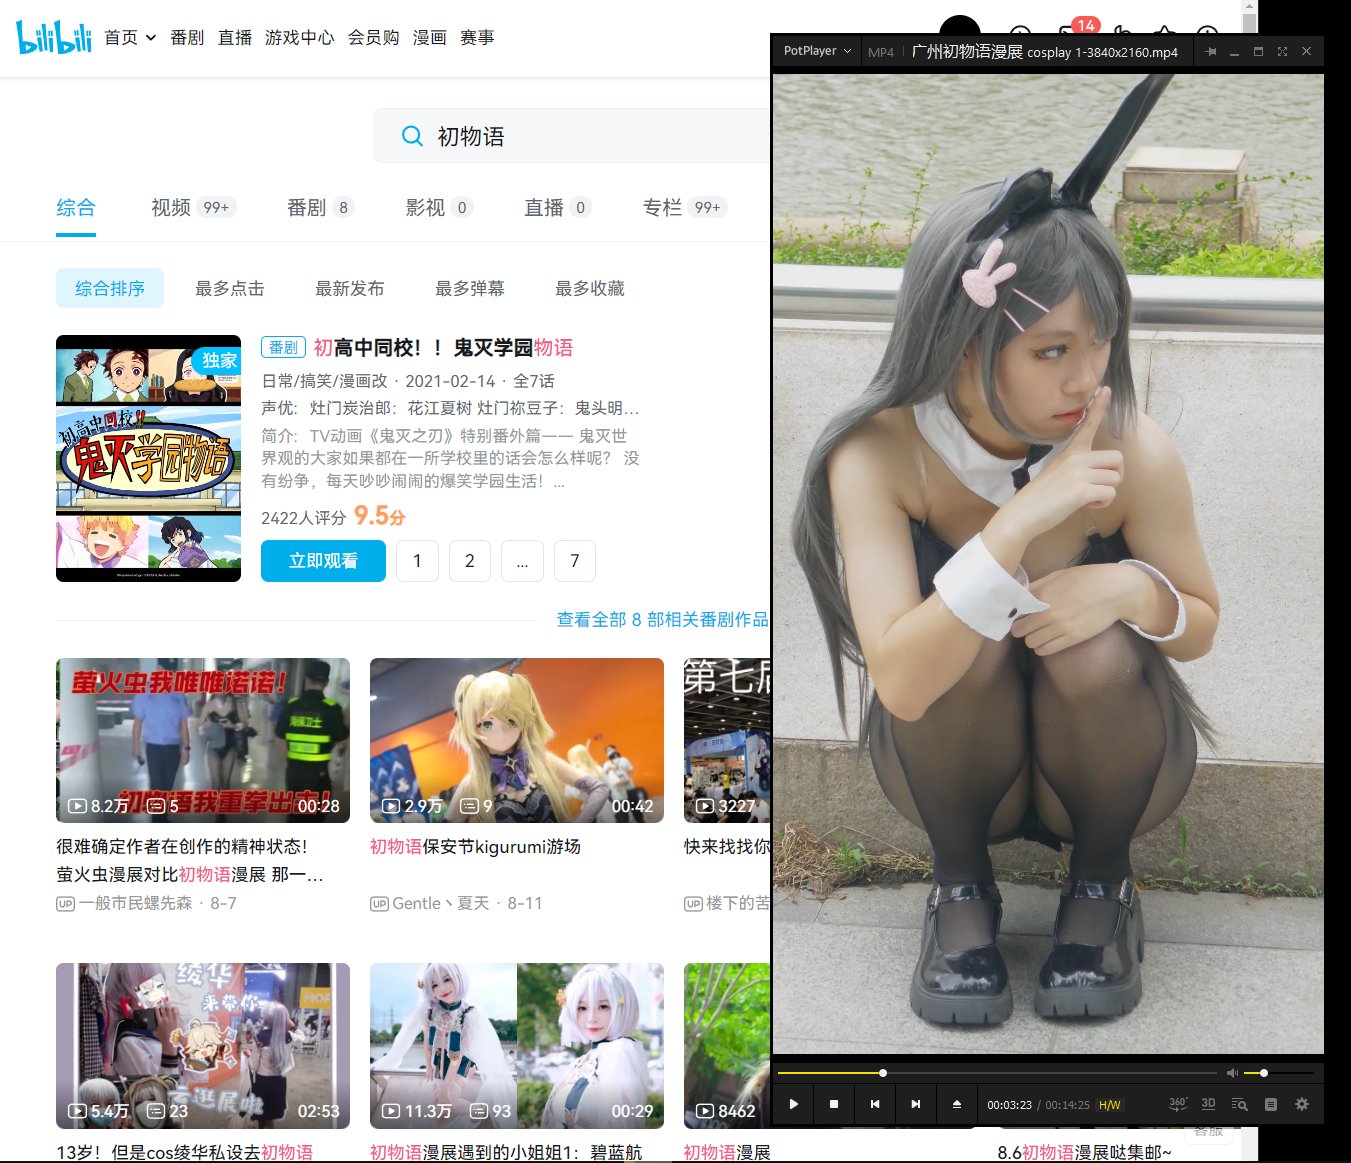Open 游戏中心 from the top menu
Image resolution: width=1351 pixels, height=1163 pixels.
299,37
